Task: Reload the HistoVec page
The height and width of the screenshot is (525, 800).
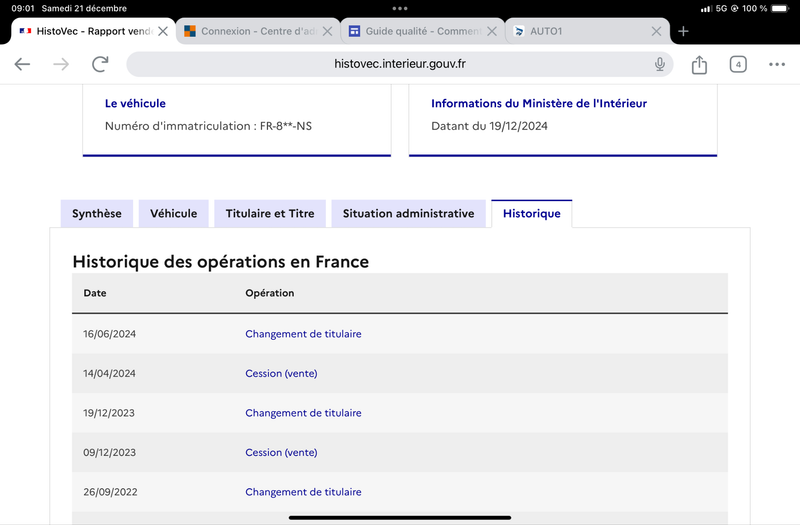Action: [100, 64]
